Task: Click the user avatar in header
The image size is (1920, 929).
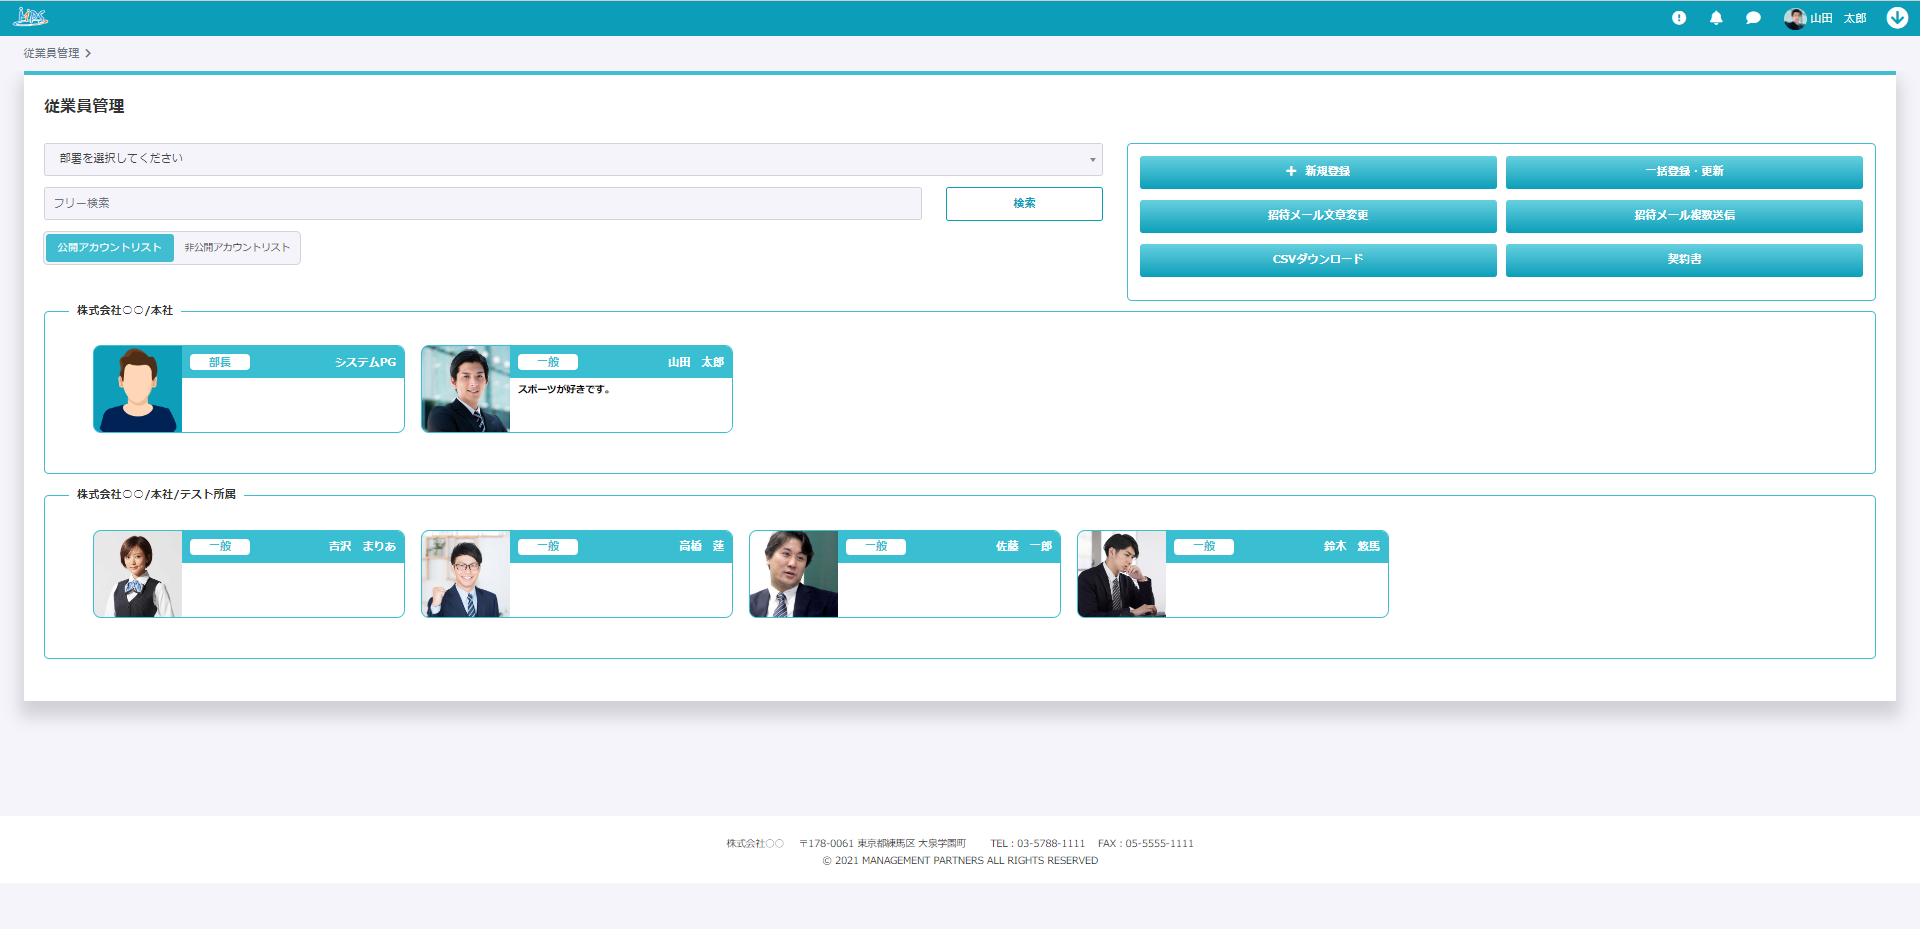Action: click(x=1795, y=18)
